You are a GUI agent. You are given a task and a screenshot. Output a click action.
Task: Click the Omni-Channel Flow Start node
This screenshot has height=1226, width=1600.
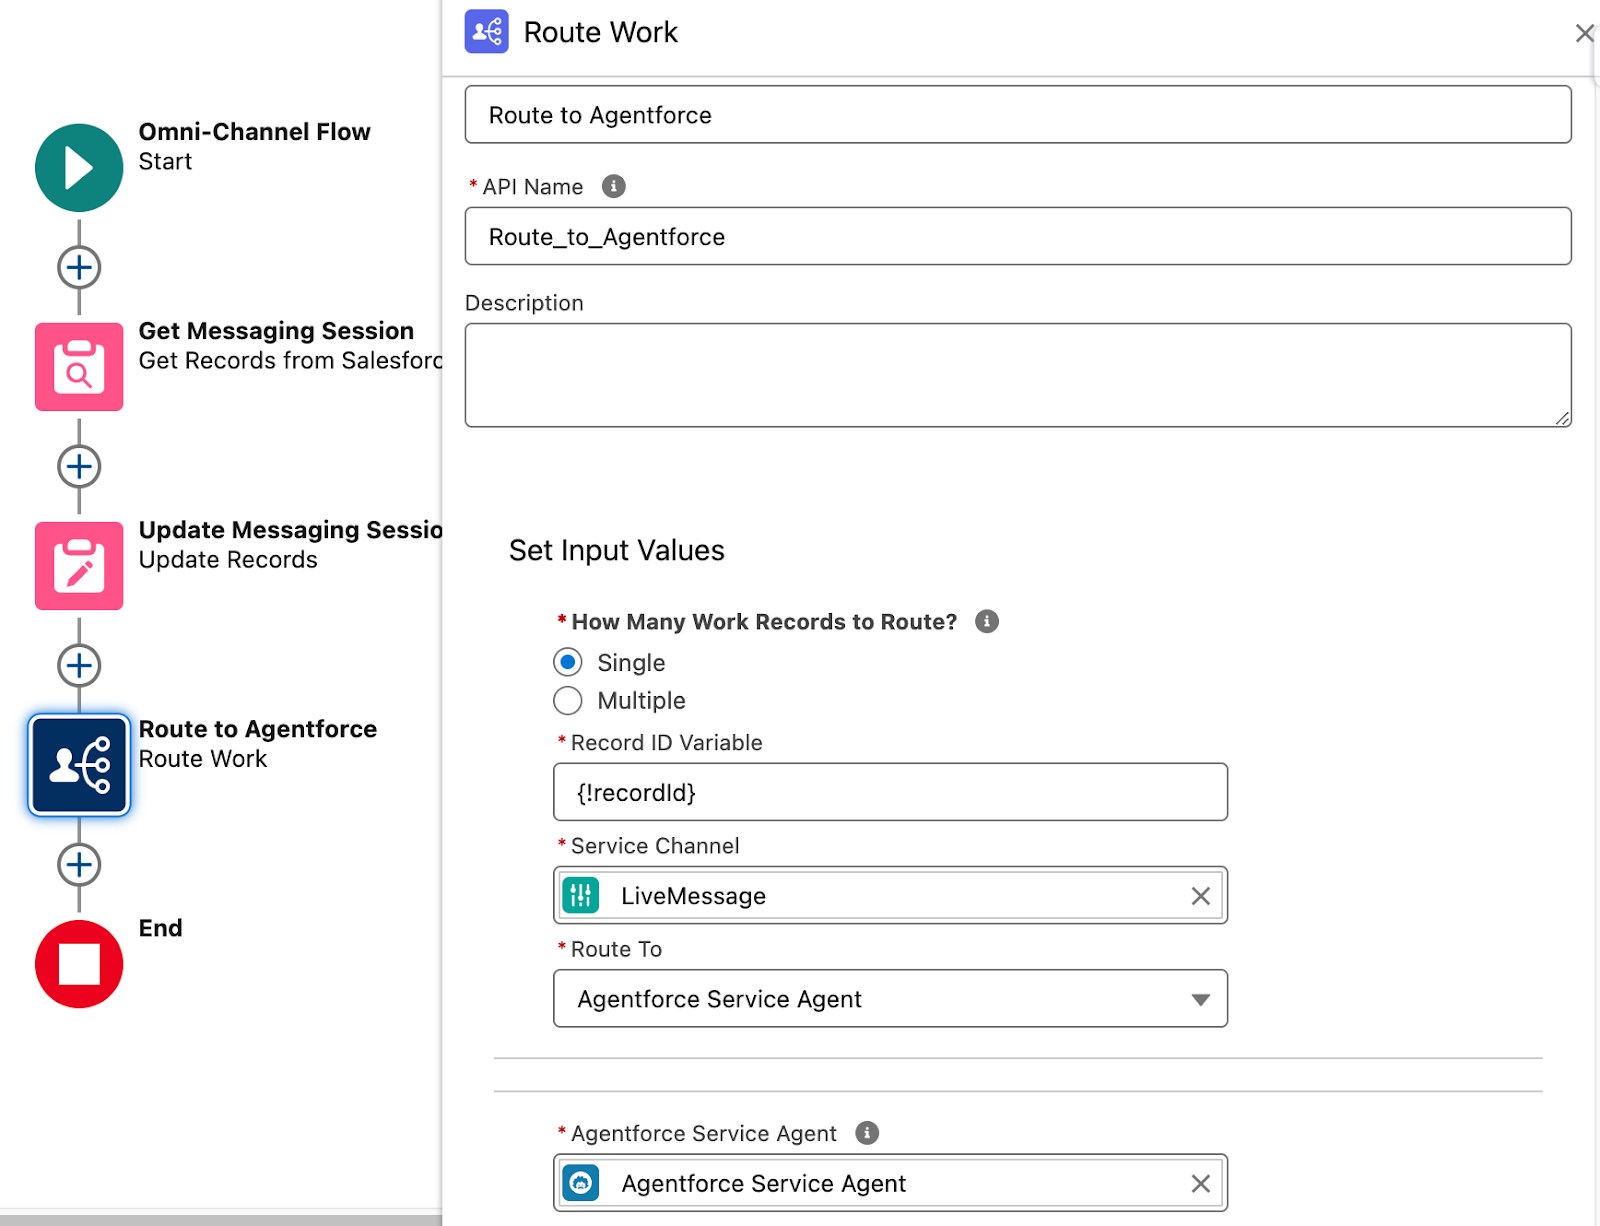tap(79, 167)
